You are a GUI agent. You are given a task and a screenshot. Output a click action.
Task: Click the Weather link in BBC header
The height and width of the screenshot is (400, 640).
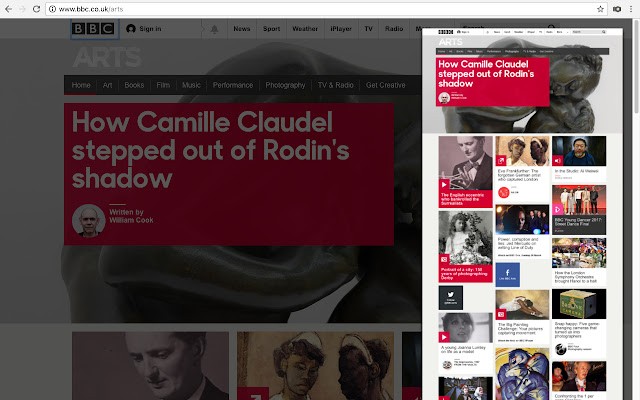point(304,29)
